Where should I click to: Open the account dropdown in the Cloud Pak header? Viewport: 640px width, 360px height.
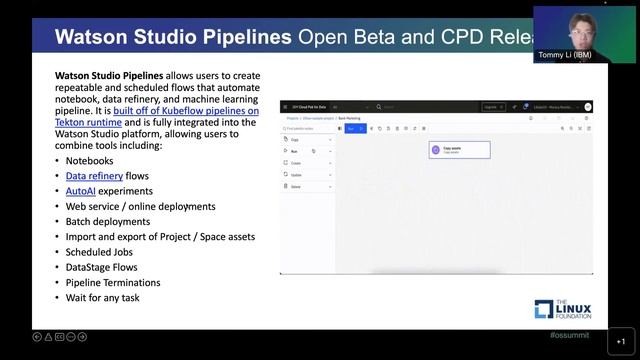click(557, 107)
